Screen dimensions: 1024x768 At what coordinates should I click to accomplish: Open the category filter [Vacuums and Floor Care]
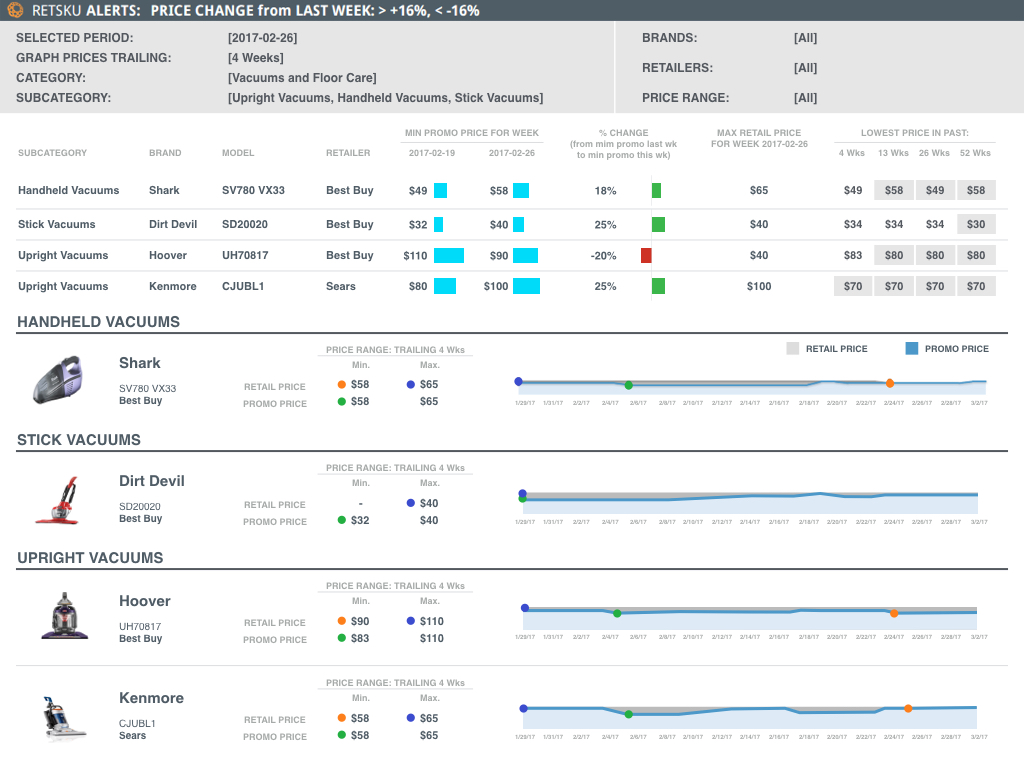tap(302, 78)
